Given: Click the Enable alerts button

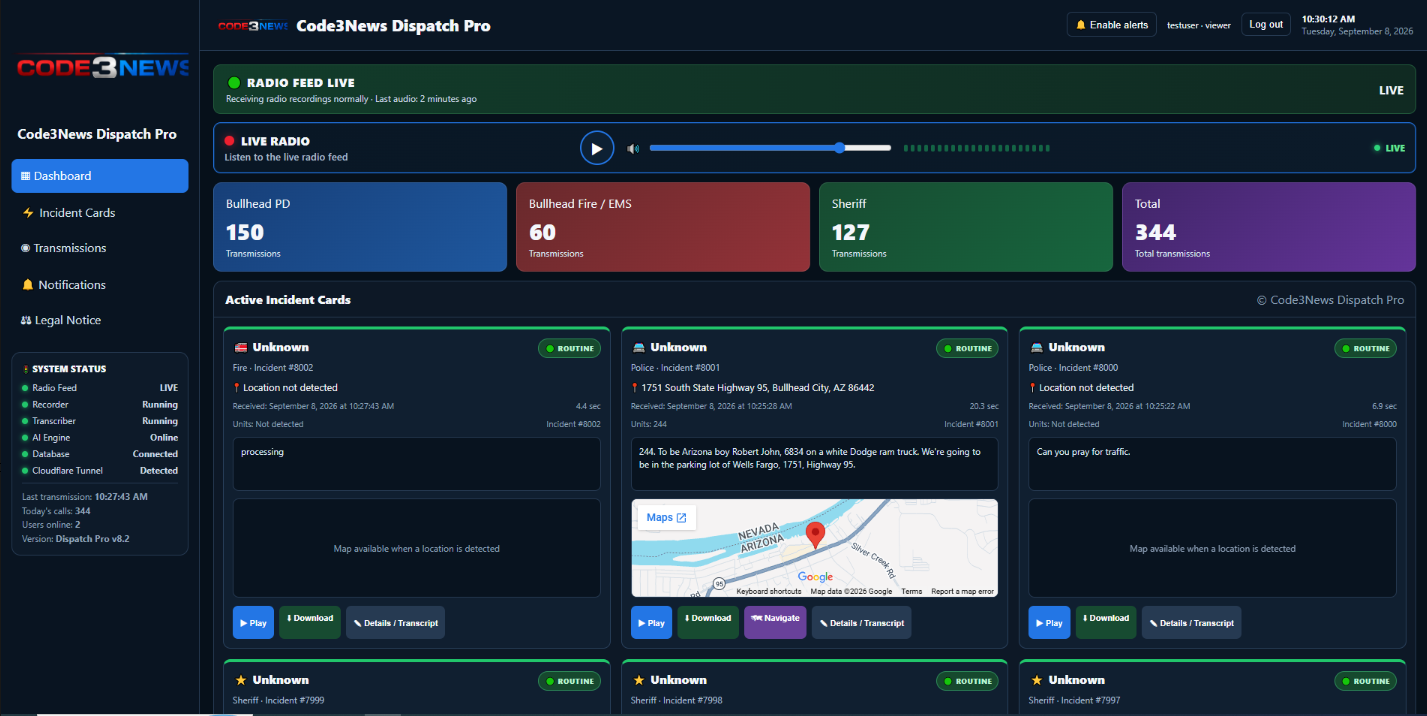Looking at the screenshot, I should pos(1111,25).
